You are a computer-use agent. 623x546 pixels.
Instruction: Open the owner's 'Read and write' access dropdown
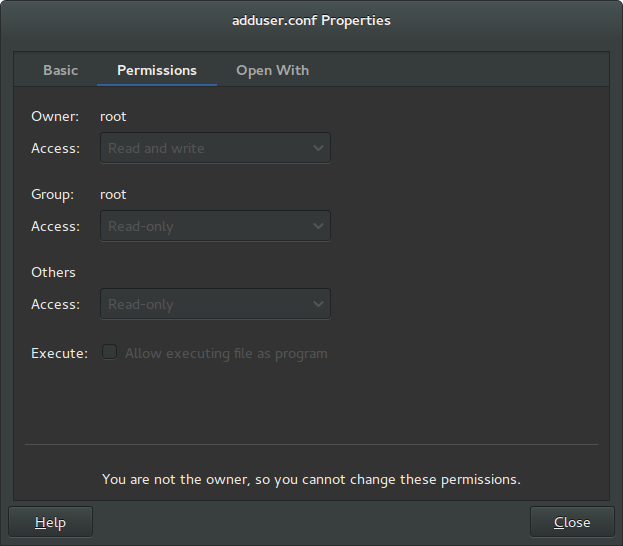(x=215, y=148)
